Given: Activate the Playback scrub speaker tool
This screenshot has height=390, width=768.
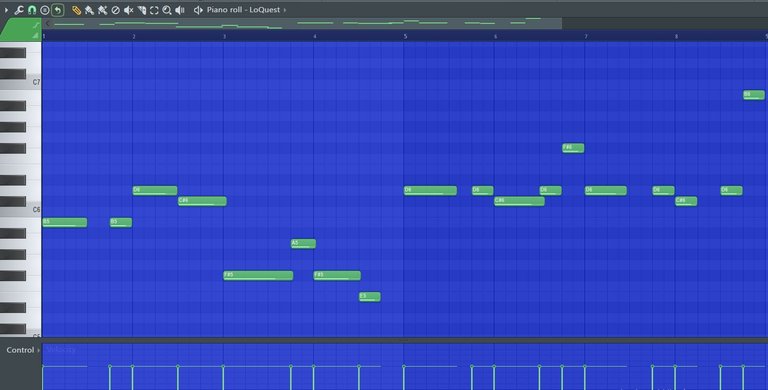Looking at the screenshot, I should [180, 10].
